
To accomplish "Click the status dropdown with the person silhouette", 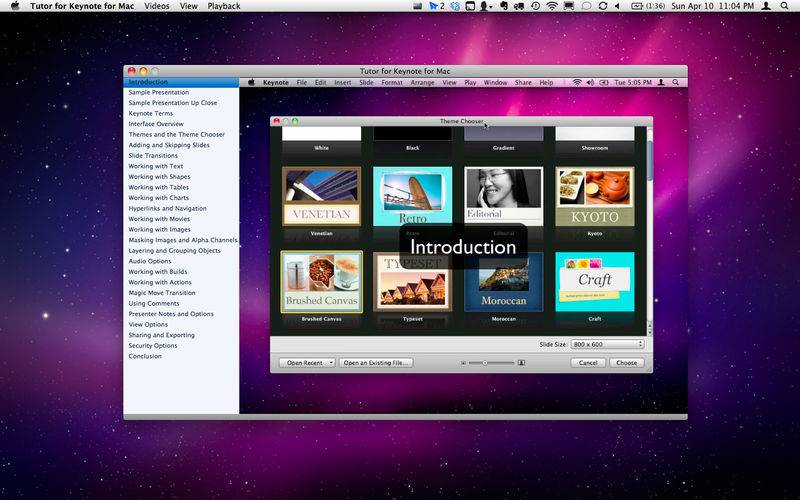I will tap(487, 6).
